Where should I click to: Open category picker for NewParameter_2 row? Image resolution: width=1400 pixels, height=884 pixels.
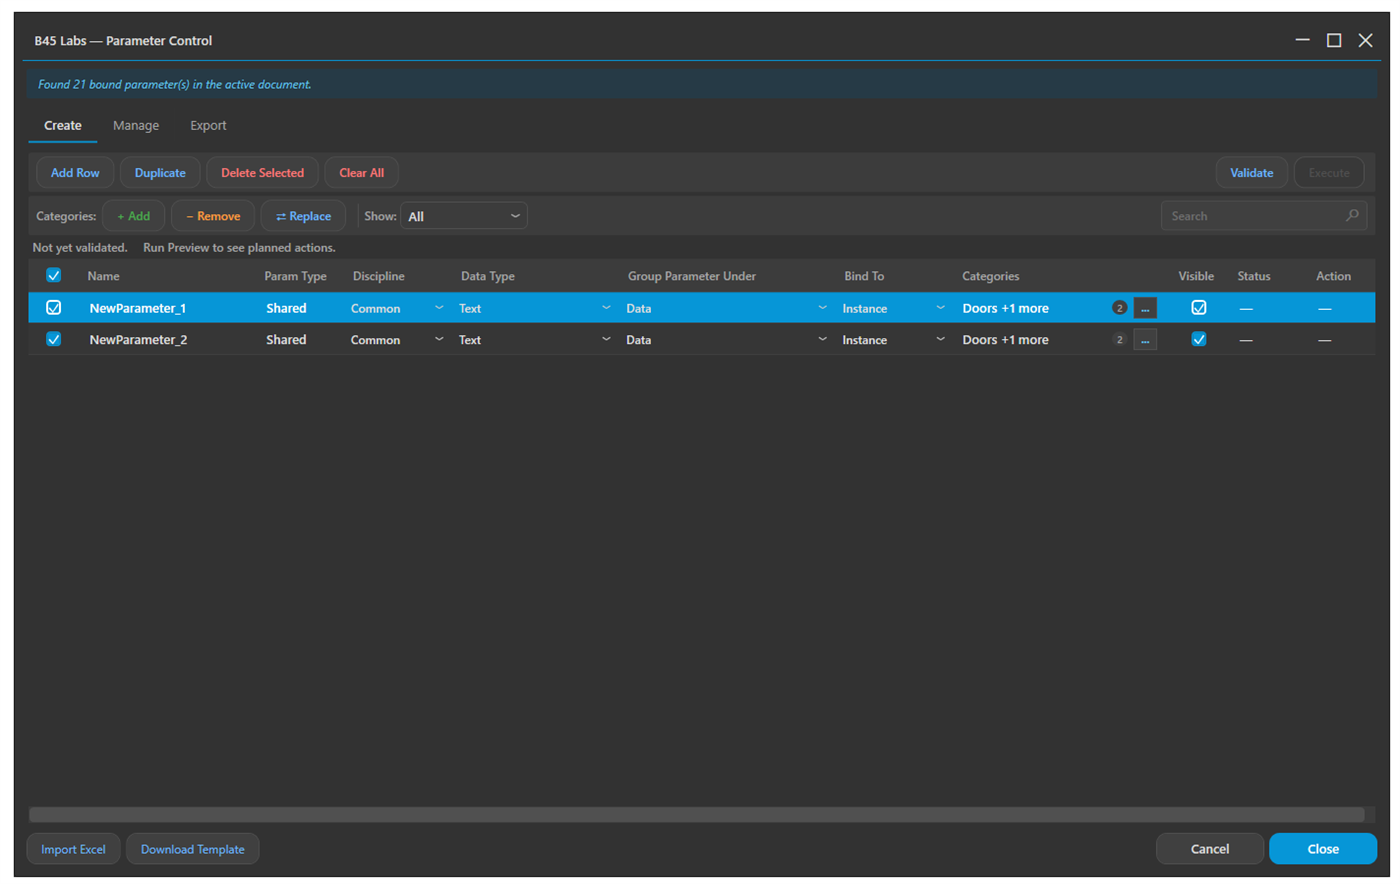coord(1145,340)
